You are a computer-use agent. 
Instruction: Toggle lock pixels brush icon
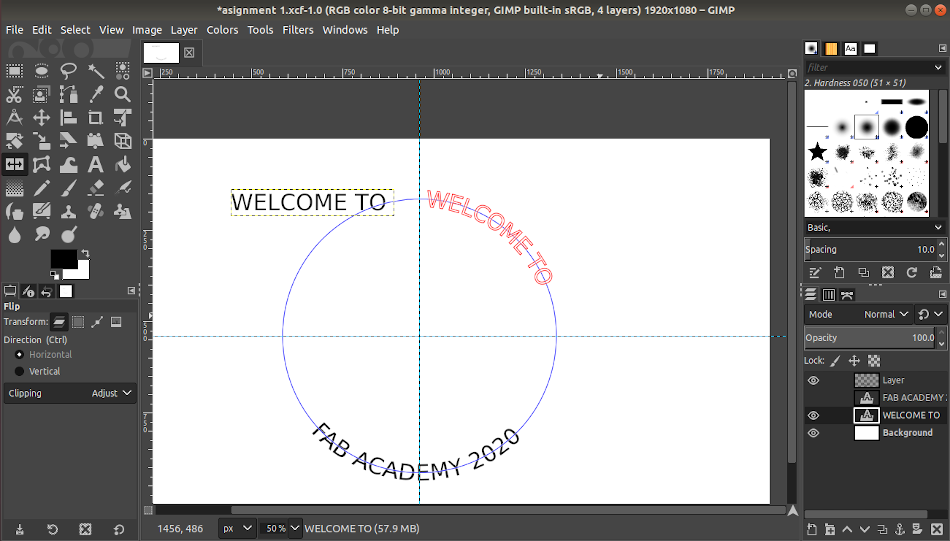[835, 360]
